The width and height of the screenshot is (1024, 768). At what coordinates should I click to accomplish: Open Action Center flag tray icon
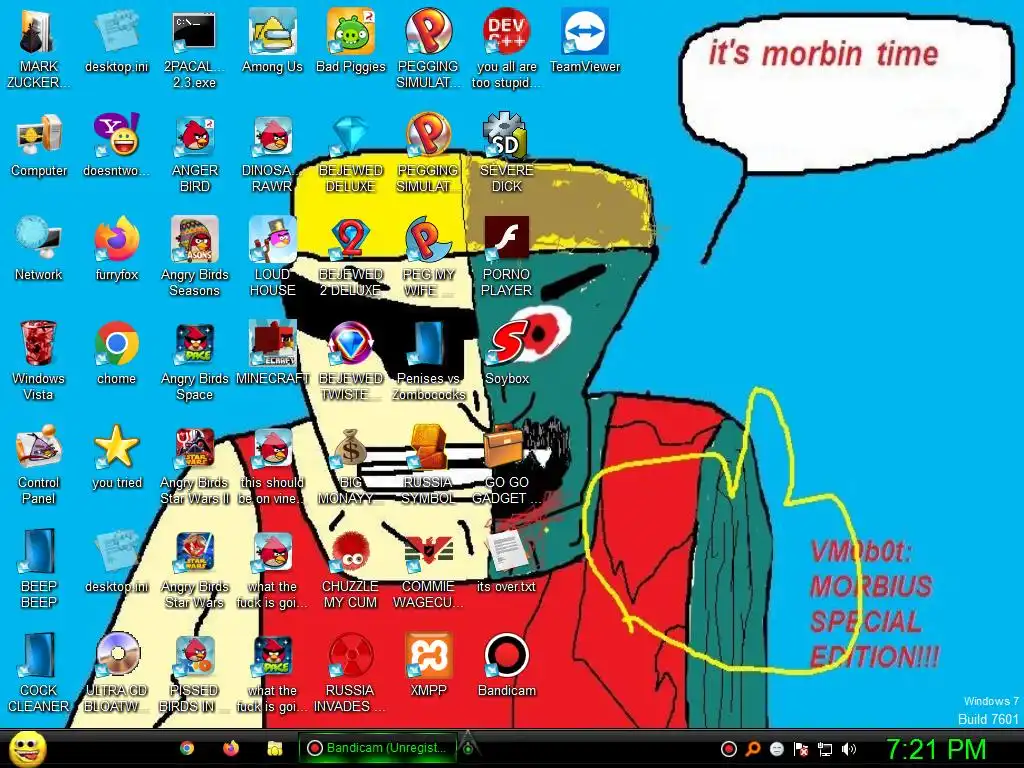pyautogui.click(x=801, y=749)
